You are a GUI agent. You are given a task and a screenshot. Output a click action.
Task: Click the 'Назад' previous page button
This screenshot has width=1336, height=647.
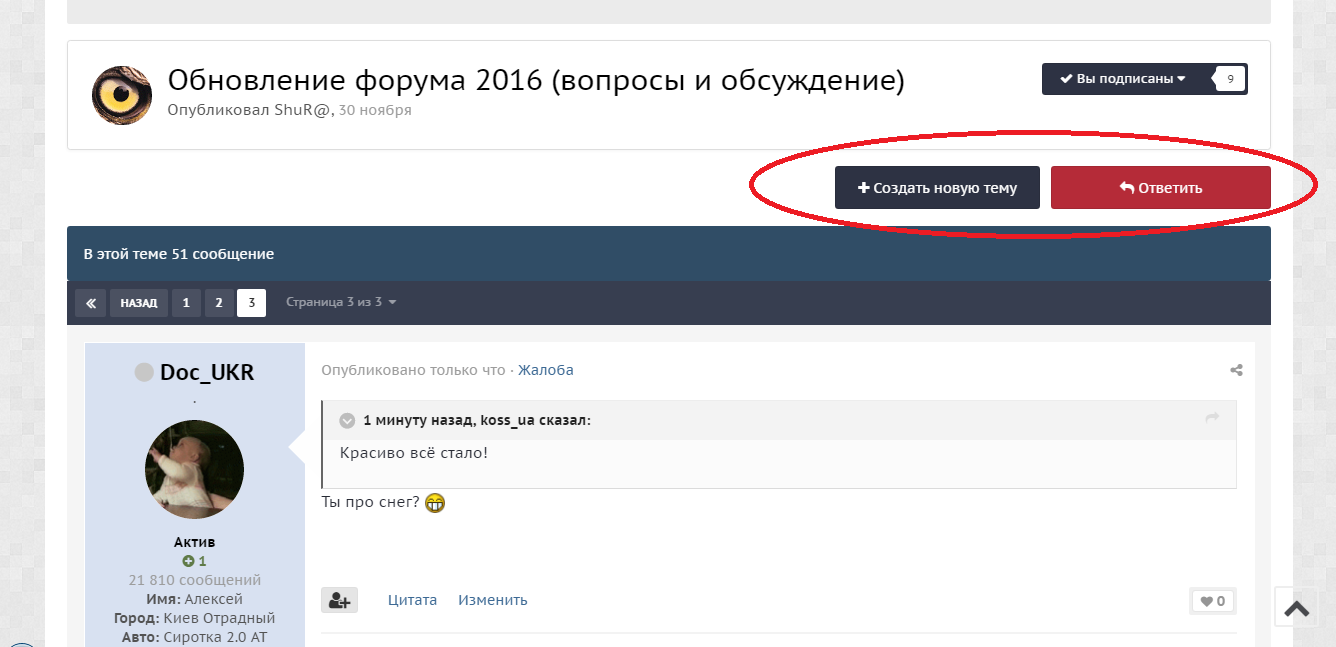(x=139, y=303)
